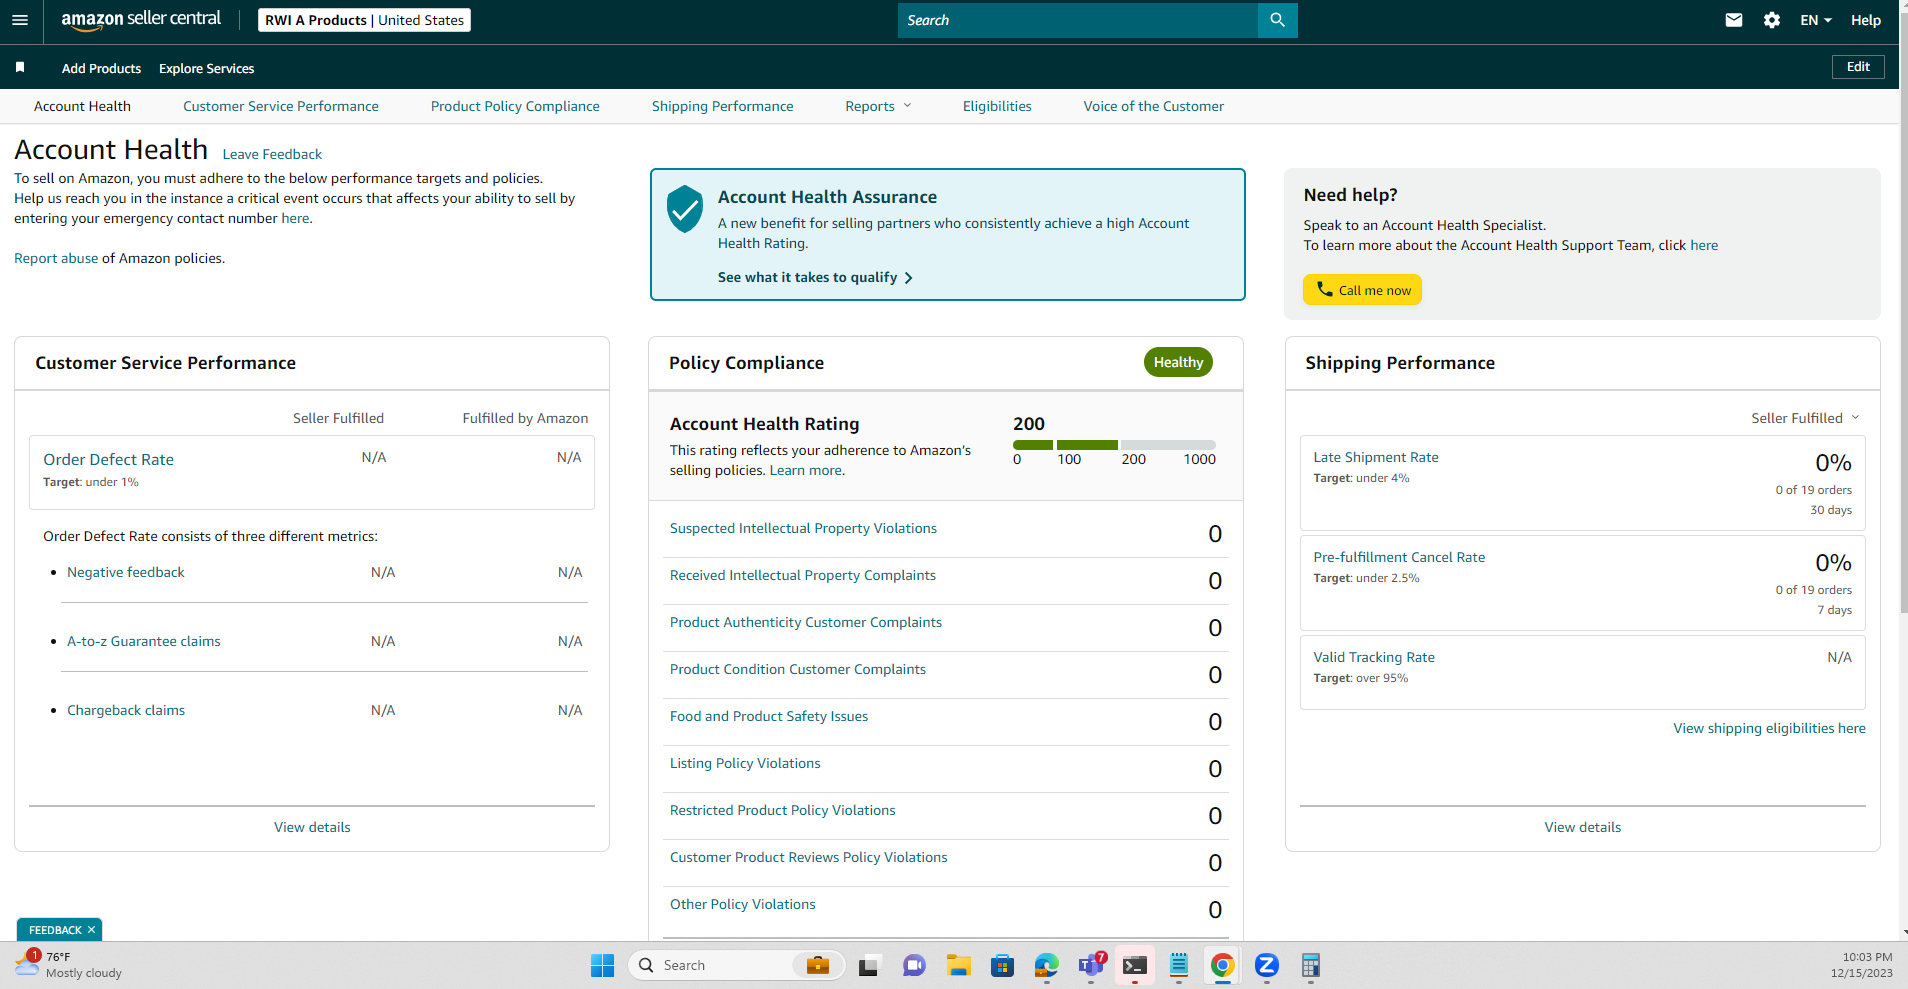Click the Amazon Seller Central logo
This screenshot has width=1908, height=989.
click(141, 20)
